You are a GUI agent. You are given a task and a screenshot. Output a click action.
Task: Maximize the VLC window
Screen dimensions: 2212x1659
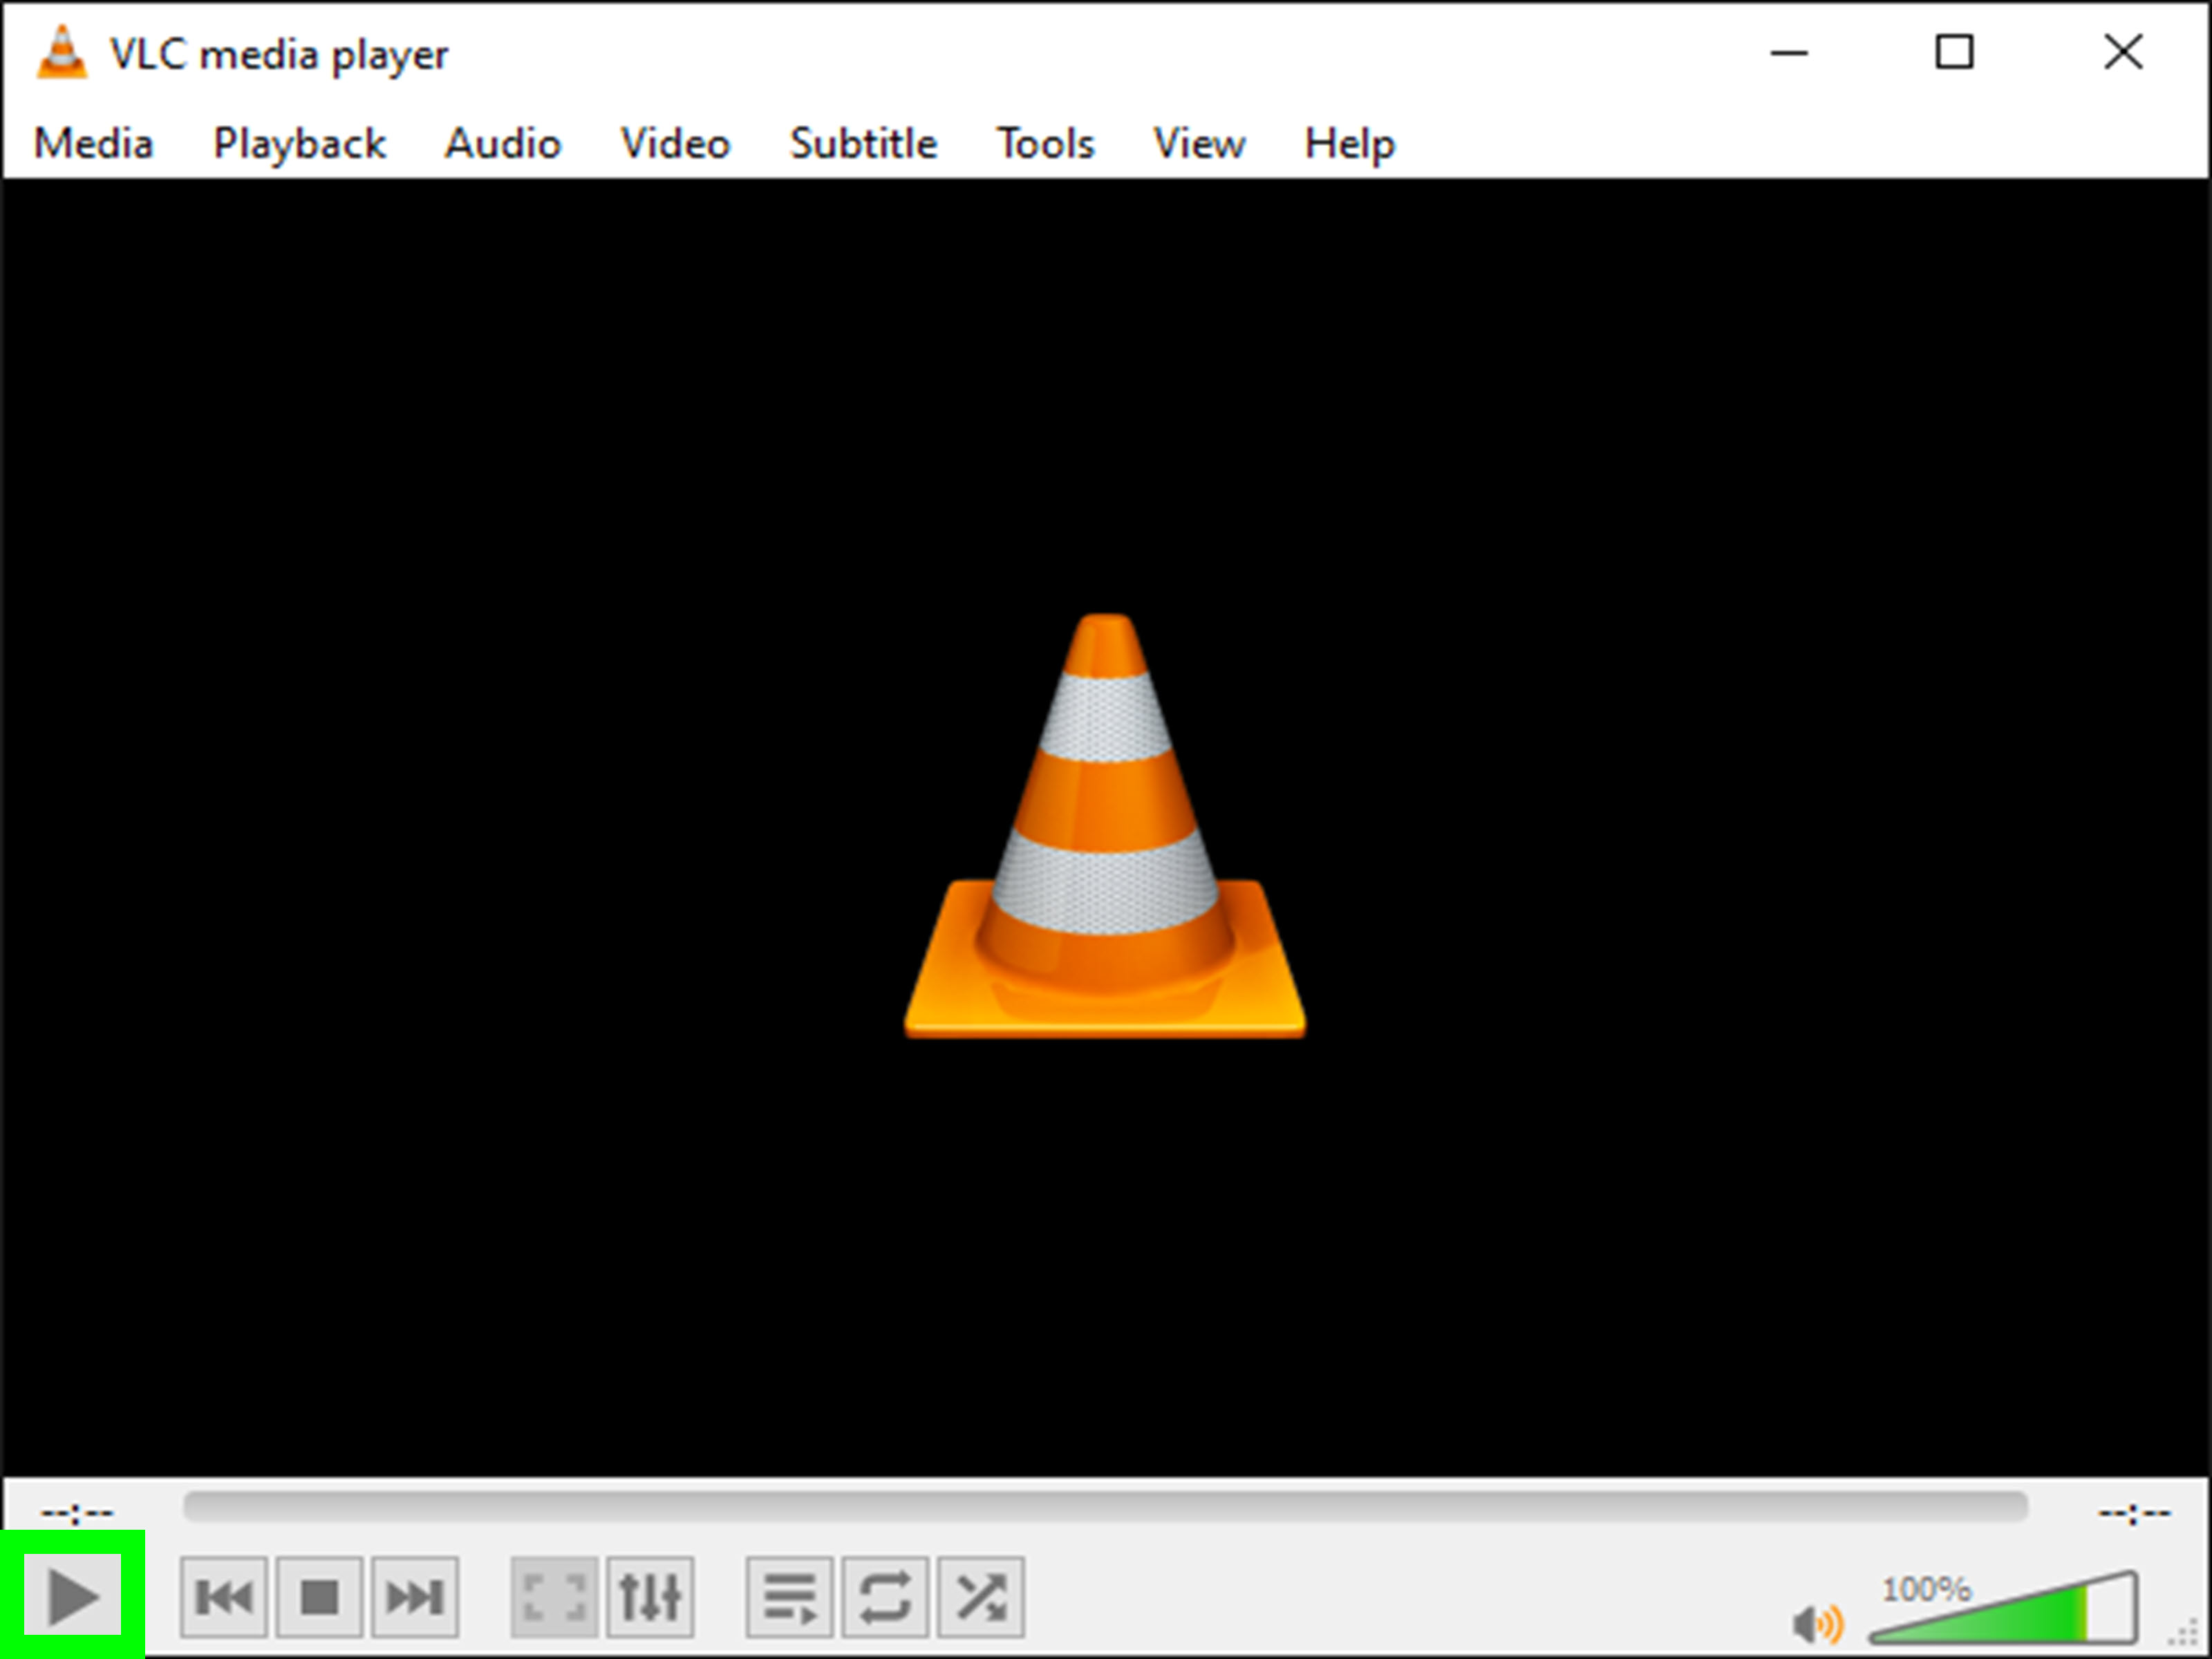pyautogui.click(x=1955, y=52)
